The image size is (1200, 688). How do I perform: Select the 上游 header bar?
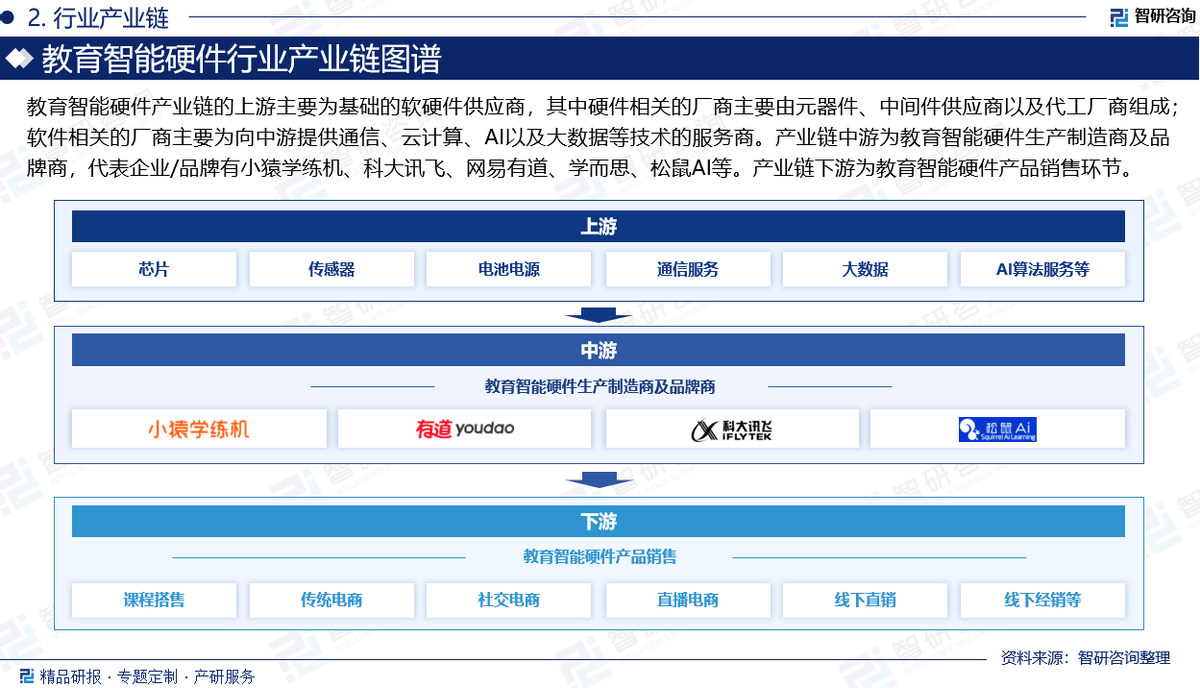598,226
